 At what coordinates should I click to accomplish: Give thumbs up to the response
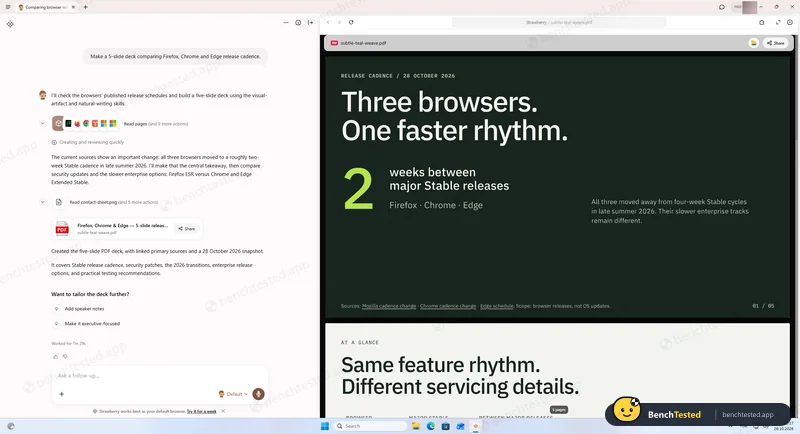point(56,356)
